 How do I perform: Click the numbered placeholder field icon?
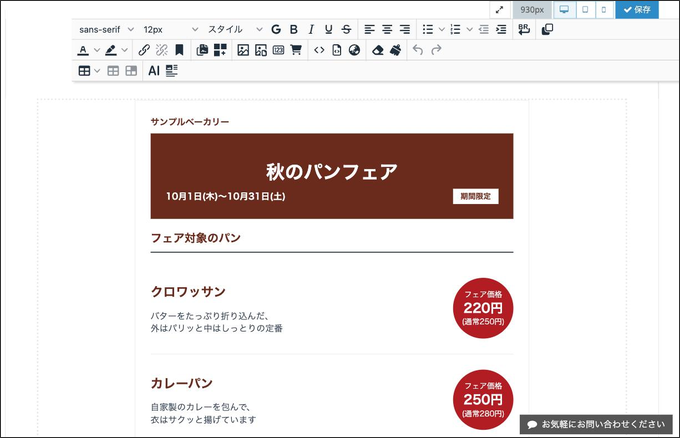point(278,50)
